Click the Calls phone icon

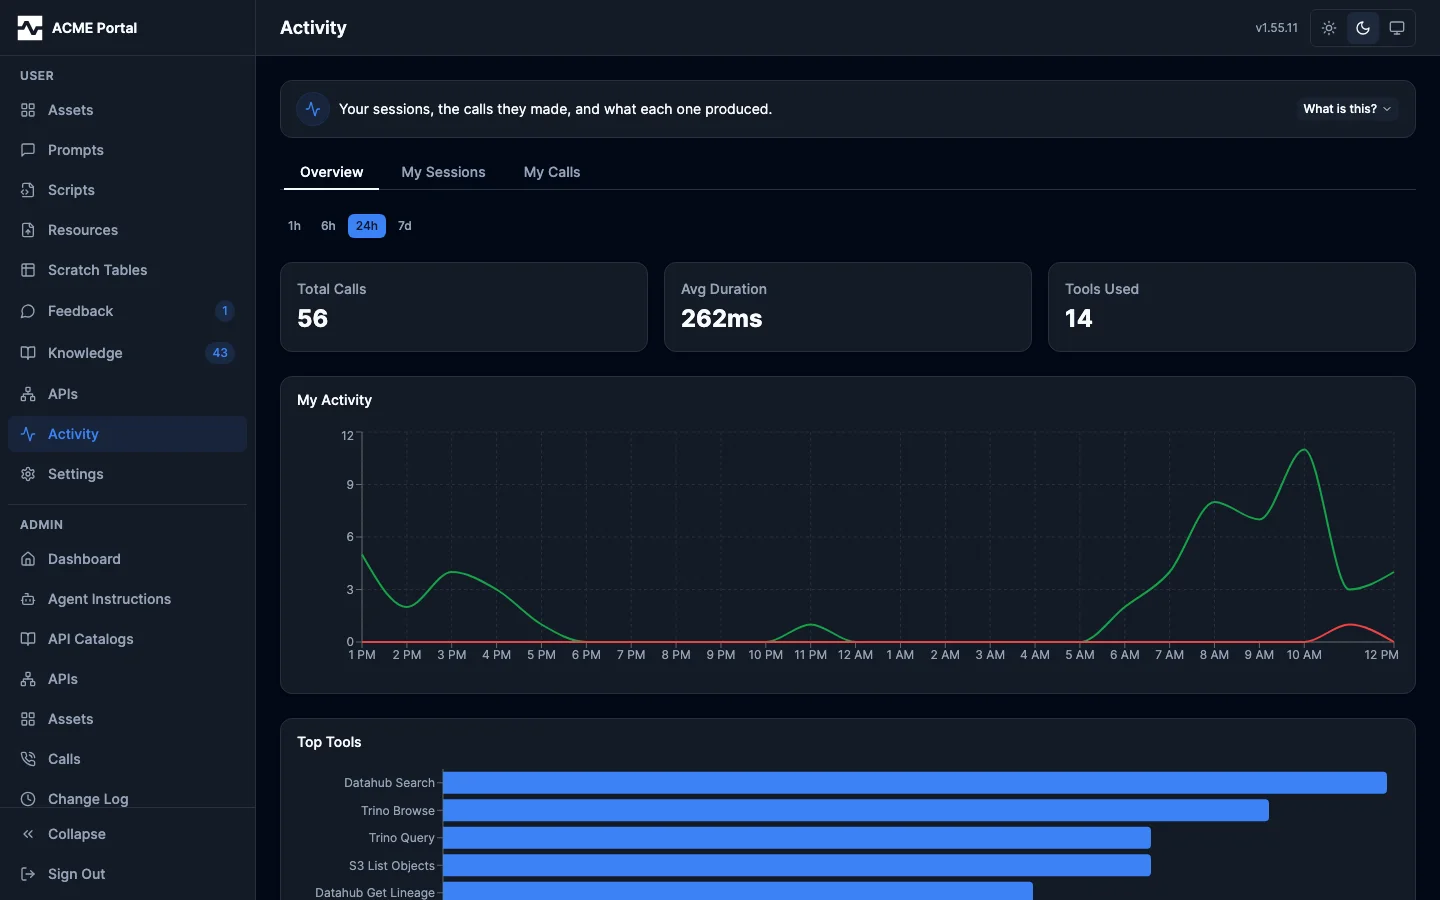click(x=28, y=759)
